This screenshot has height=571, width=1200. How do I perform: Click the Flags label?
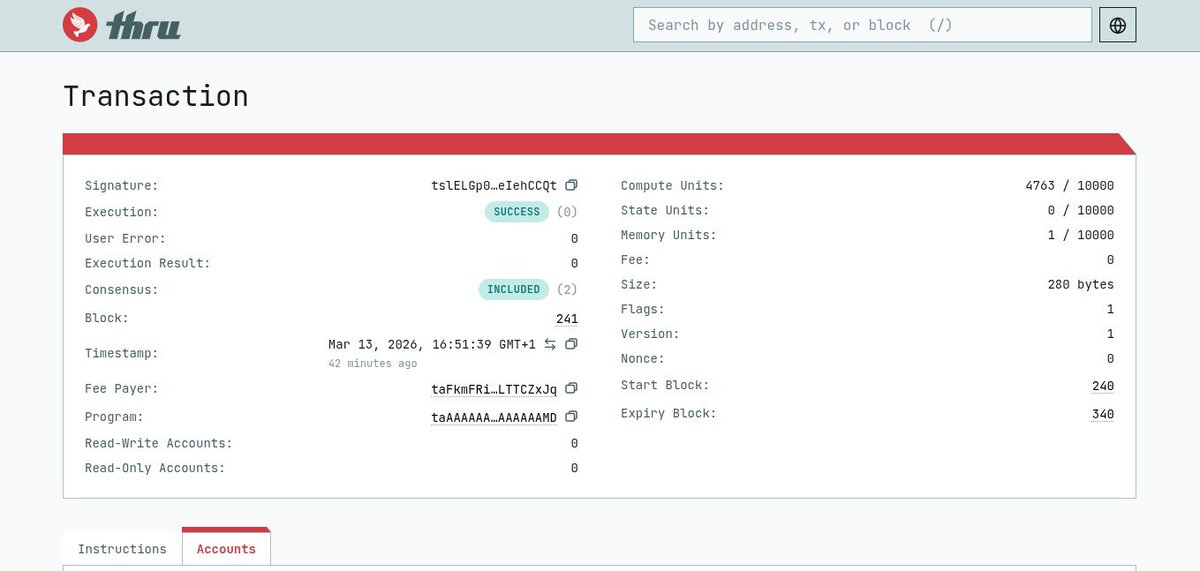[642, 310]
